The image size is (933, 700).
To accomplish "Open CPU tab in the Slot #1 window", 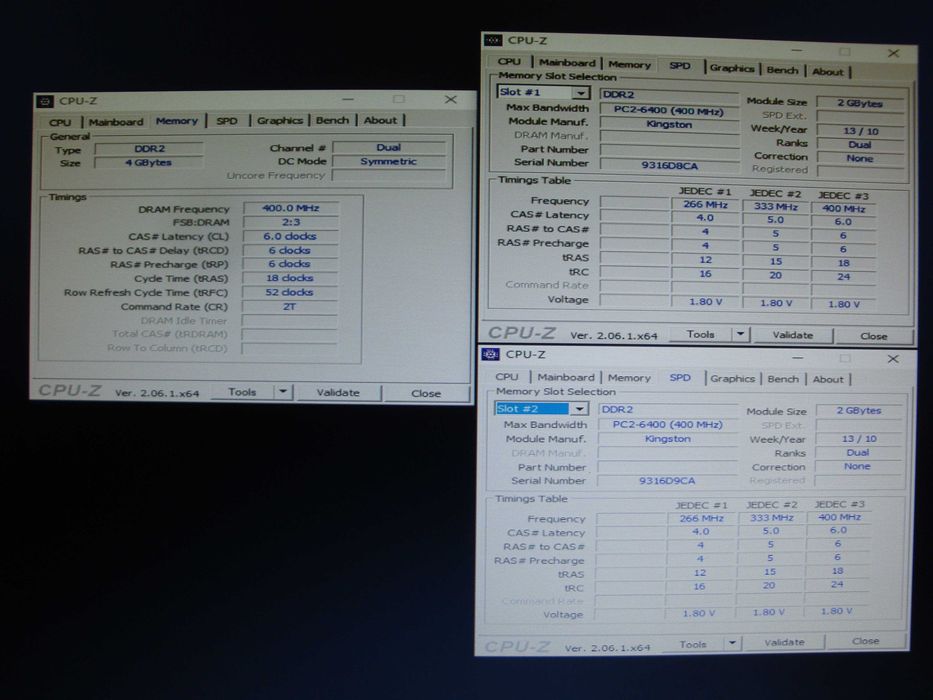I will pos(509,61).
